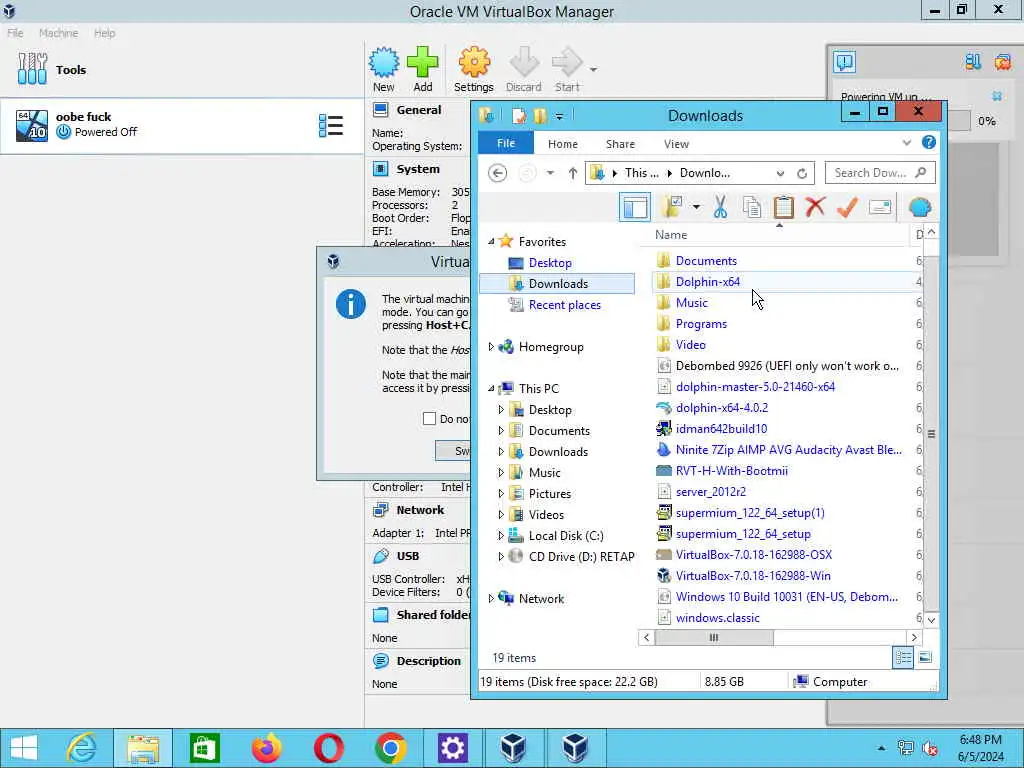Tick the Do not show checkbox
Screen dimensions: 1024x768
tap(429, 419)
